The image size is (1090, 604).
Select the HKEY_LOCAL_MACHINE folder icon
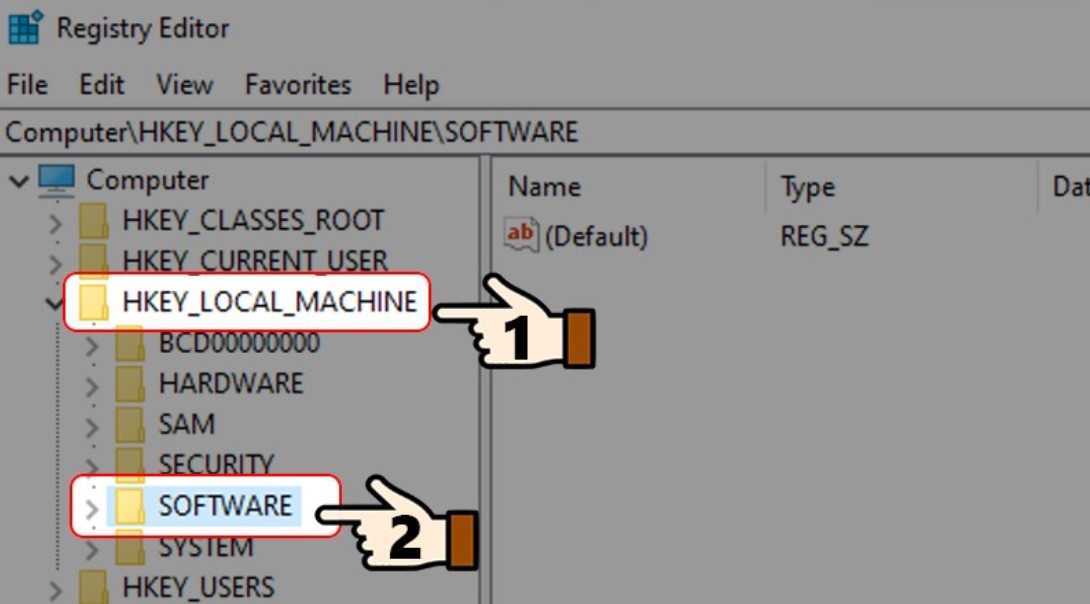[x=93, y=302]
